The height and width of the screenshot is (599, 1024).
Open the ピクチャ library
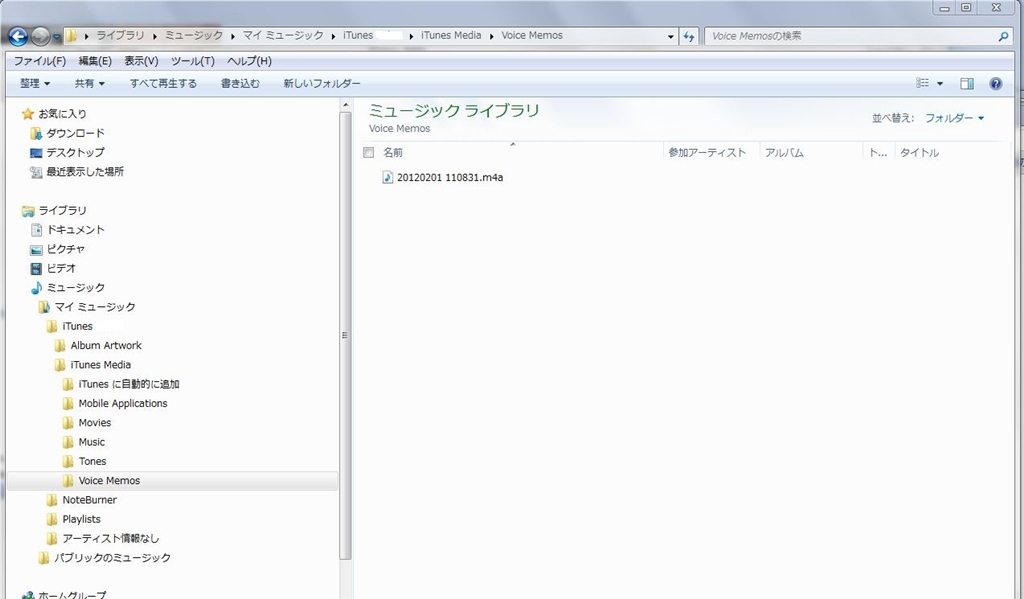[x=65, y=249]
